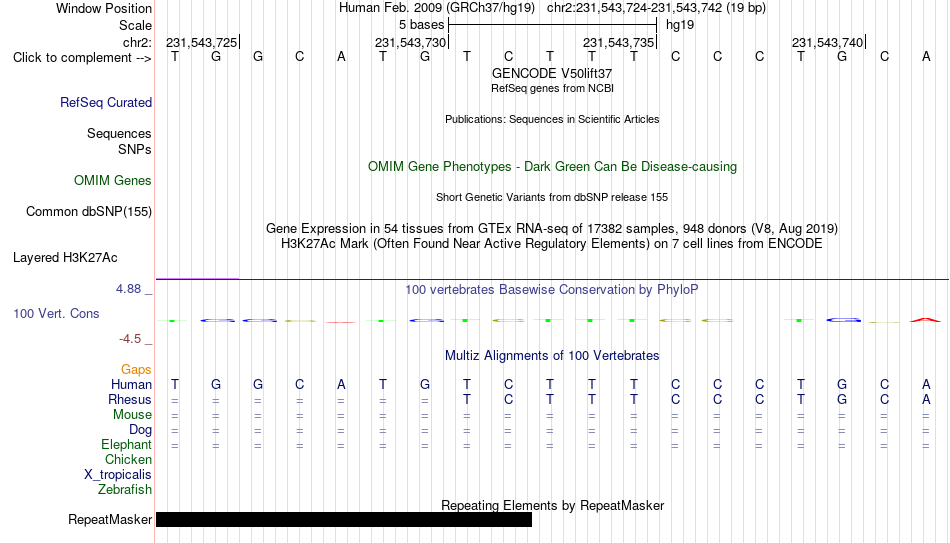The width and height of the screenshot is (950, 543).
Task: Click the 'Human Feb. 2009 (GRCh37/hg19)' position title
Action: coord(437,8)
